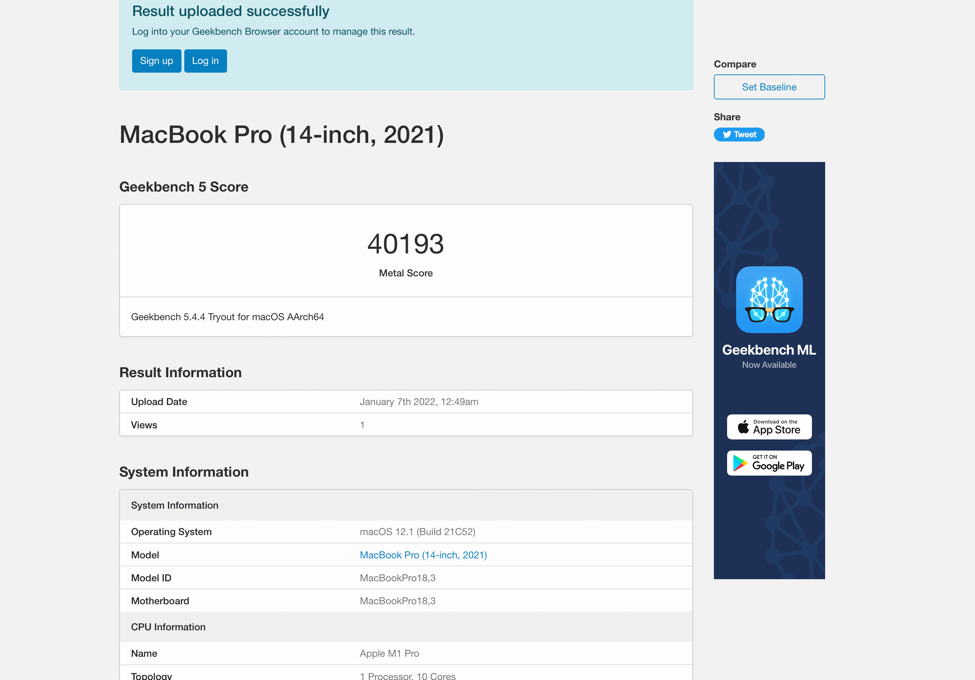Image resolution: width=975 pixels, height=680 pixels.
Task: Click the upload date January 7th 2022 value
Action: point(419,402)
